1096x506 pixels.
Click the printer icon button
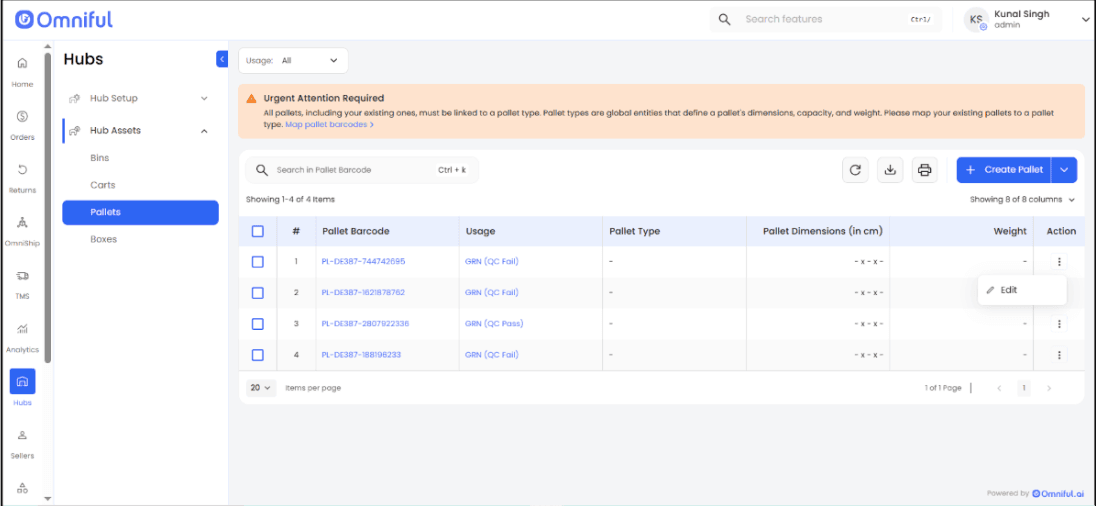click(x=924, y=170)
